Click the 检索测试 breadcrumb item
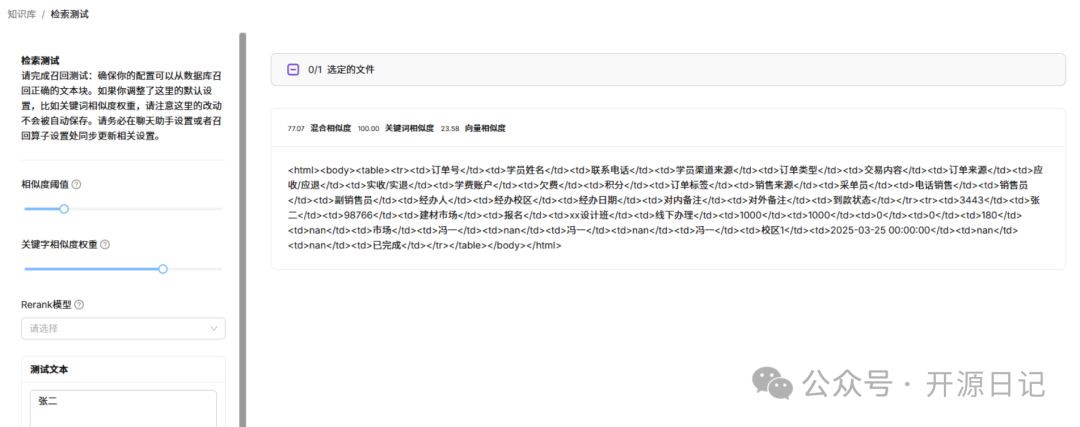The width and height of the screenshot is (1080, 427). coord(70,14)
